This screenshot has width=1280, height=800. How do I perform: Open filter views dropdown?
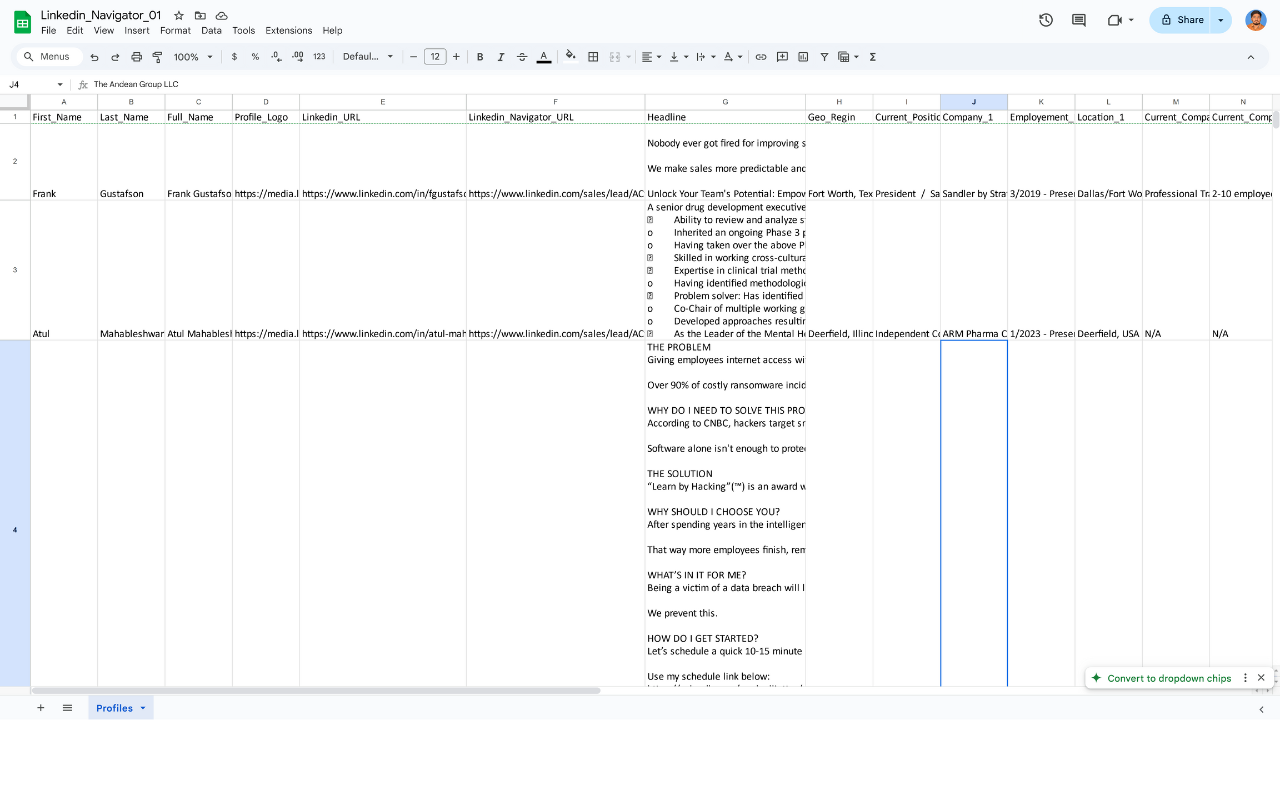point(848,57)
